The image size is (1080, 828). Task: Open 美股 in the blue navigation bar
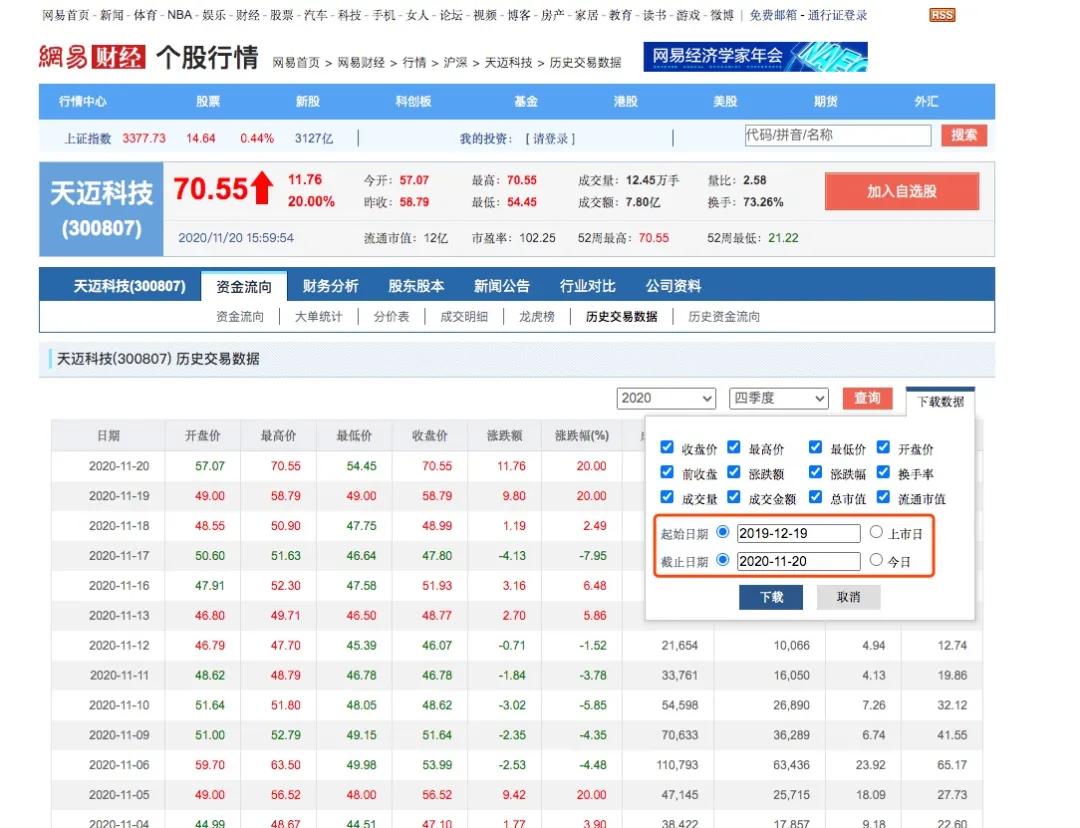(x=725, y=102)
